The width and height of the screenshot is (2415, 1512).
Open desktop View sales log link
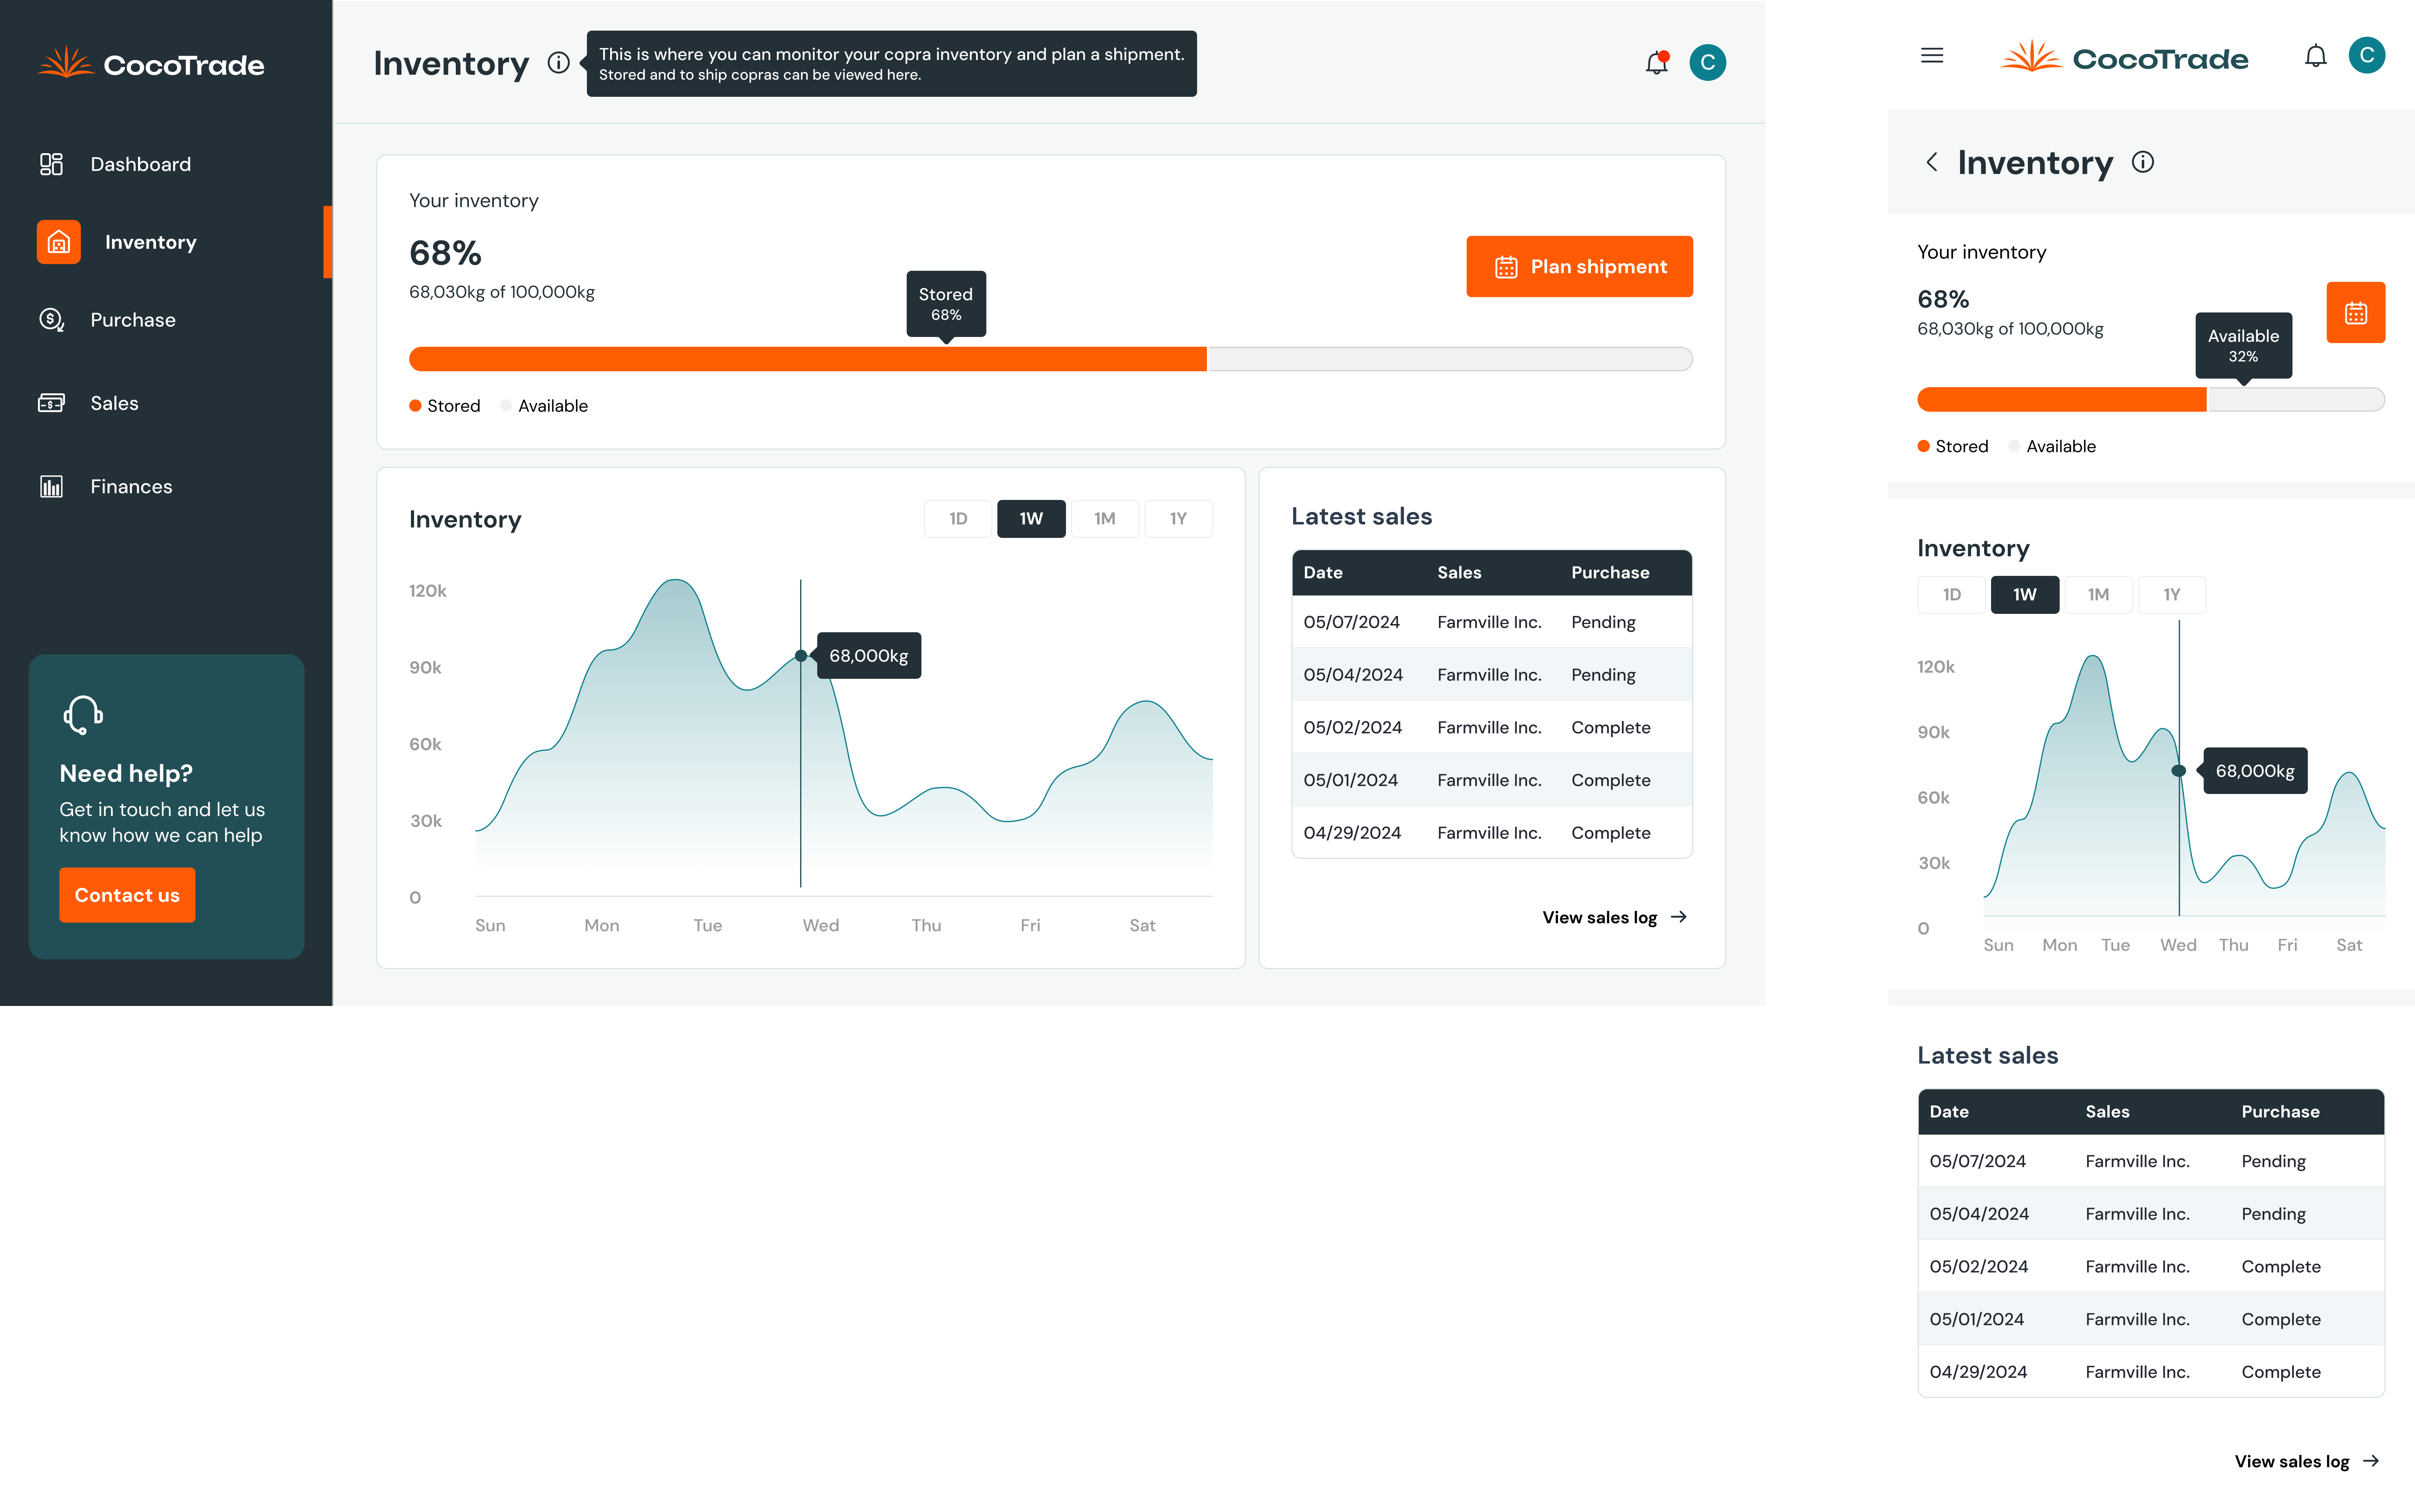click(x=1615, y=917)
